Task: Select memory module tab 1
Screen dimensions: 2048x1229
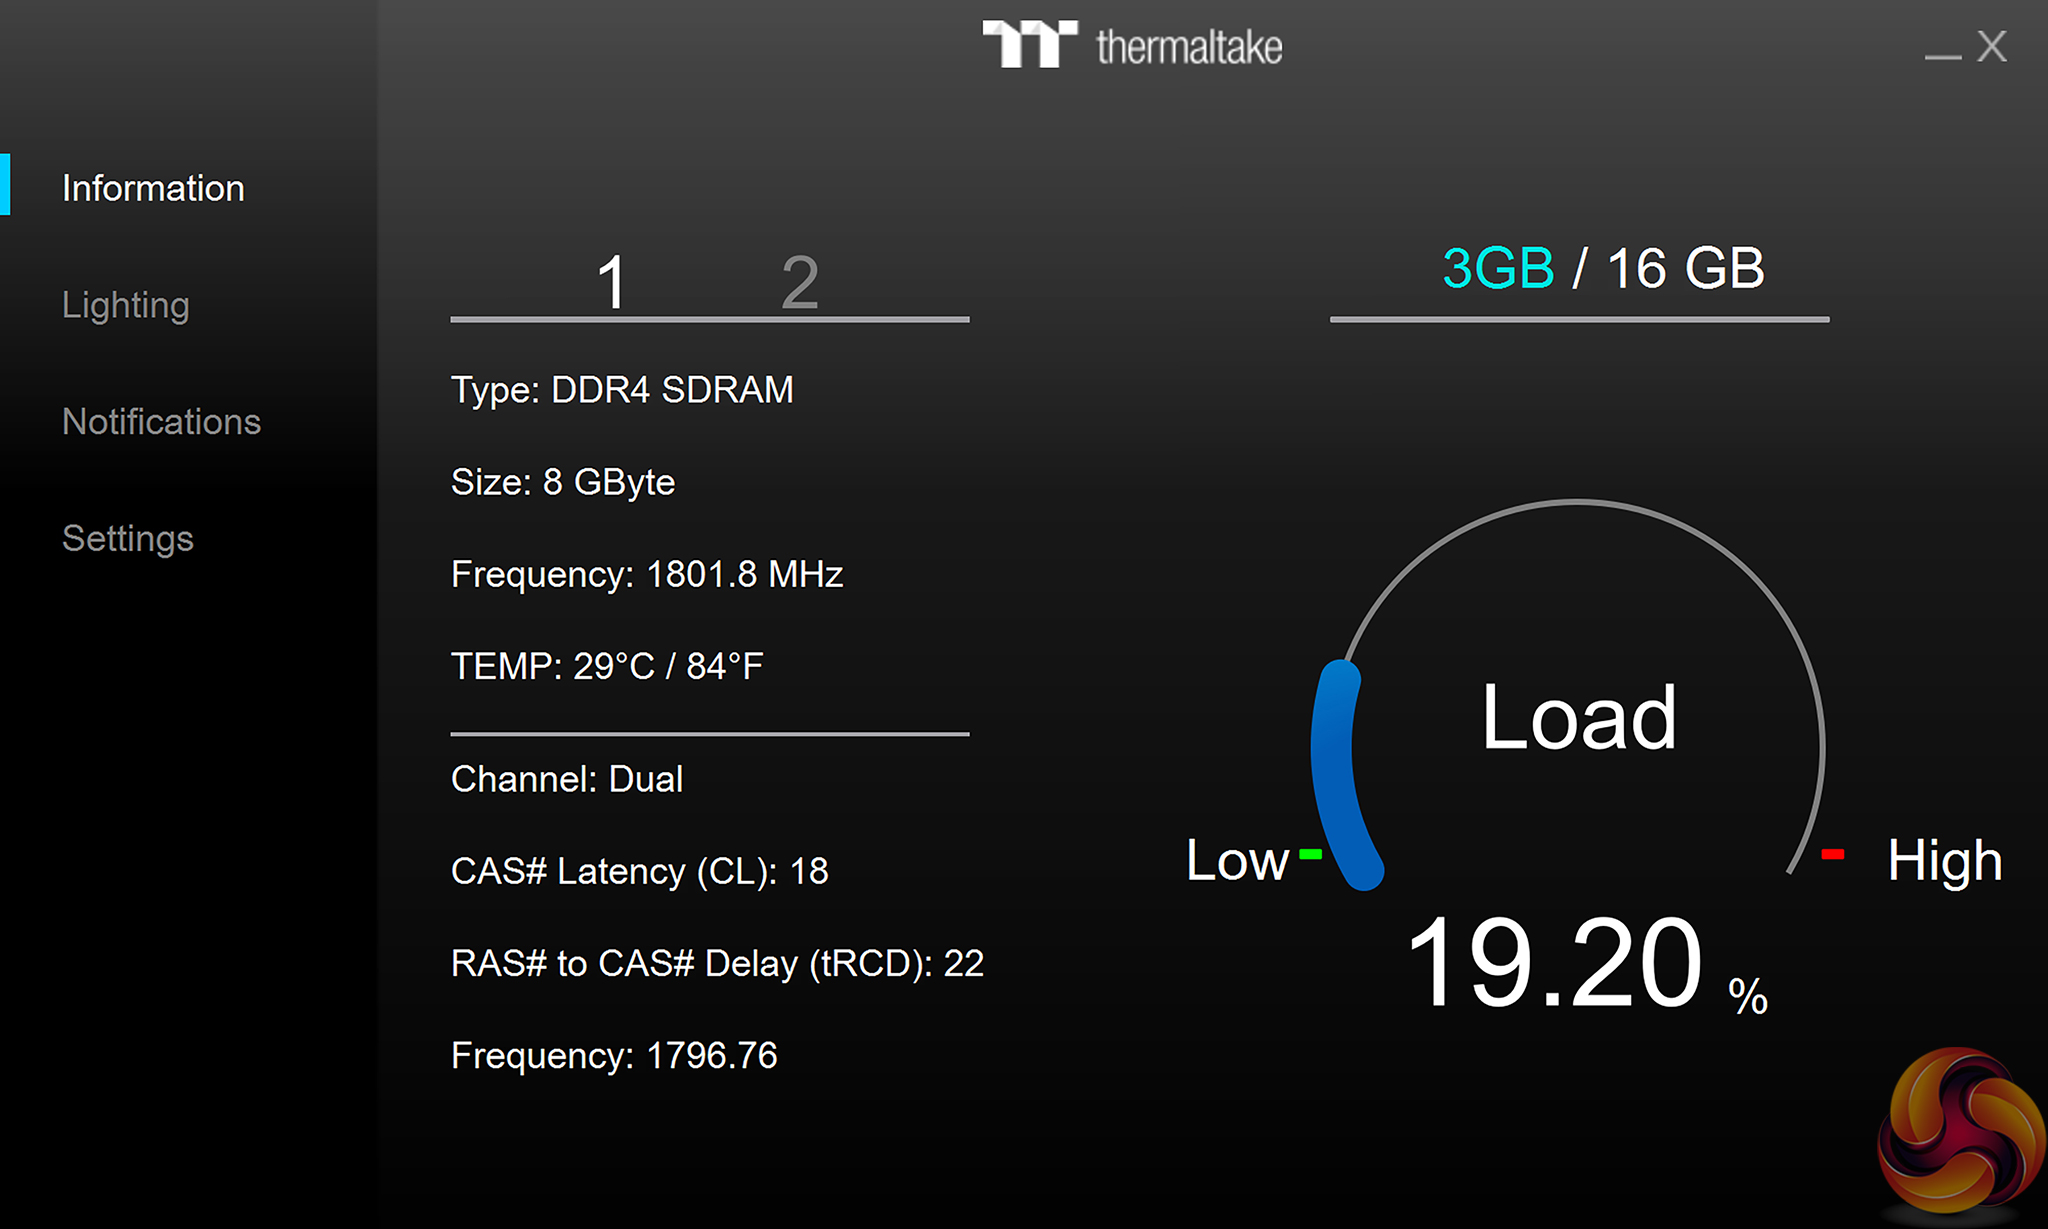Action: point(611,283)
